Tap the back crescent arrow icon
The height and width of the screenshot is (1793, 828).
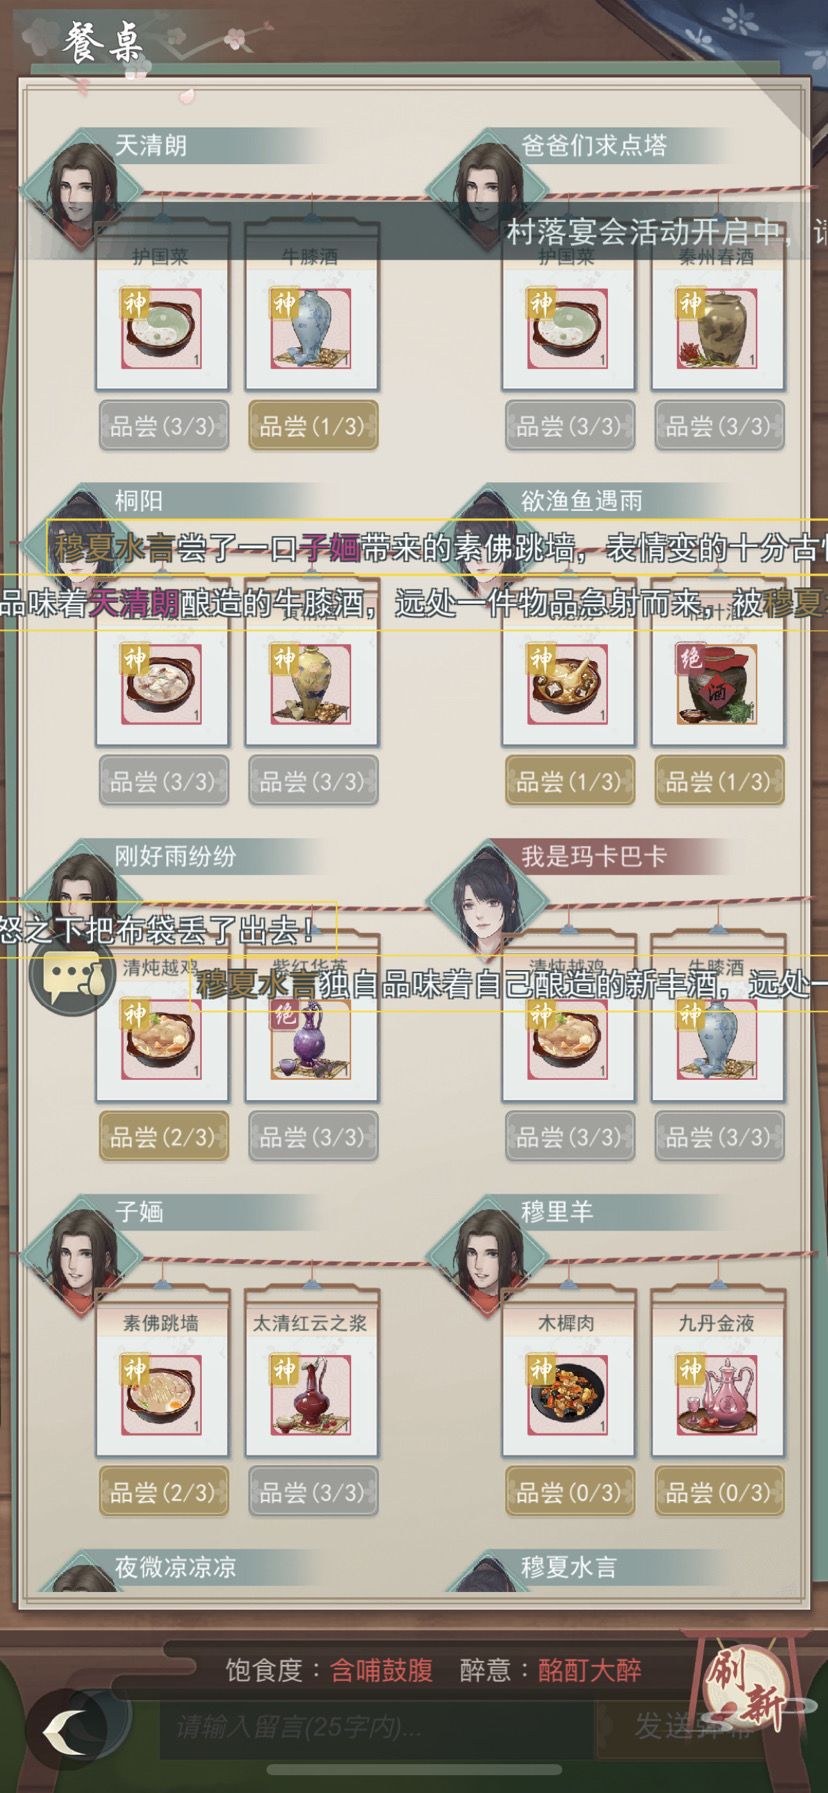66,1726
